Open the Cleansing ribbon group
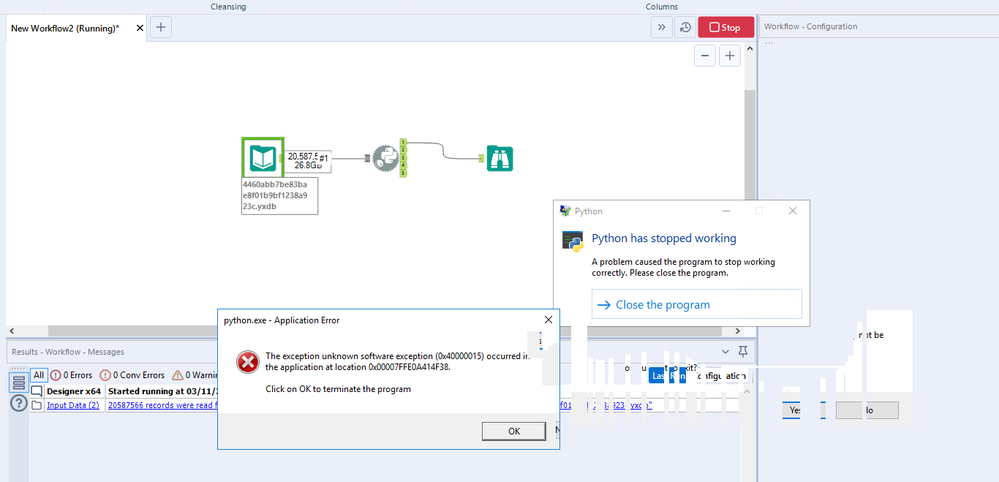999x482 pixels. coord(228,6)
